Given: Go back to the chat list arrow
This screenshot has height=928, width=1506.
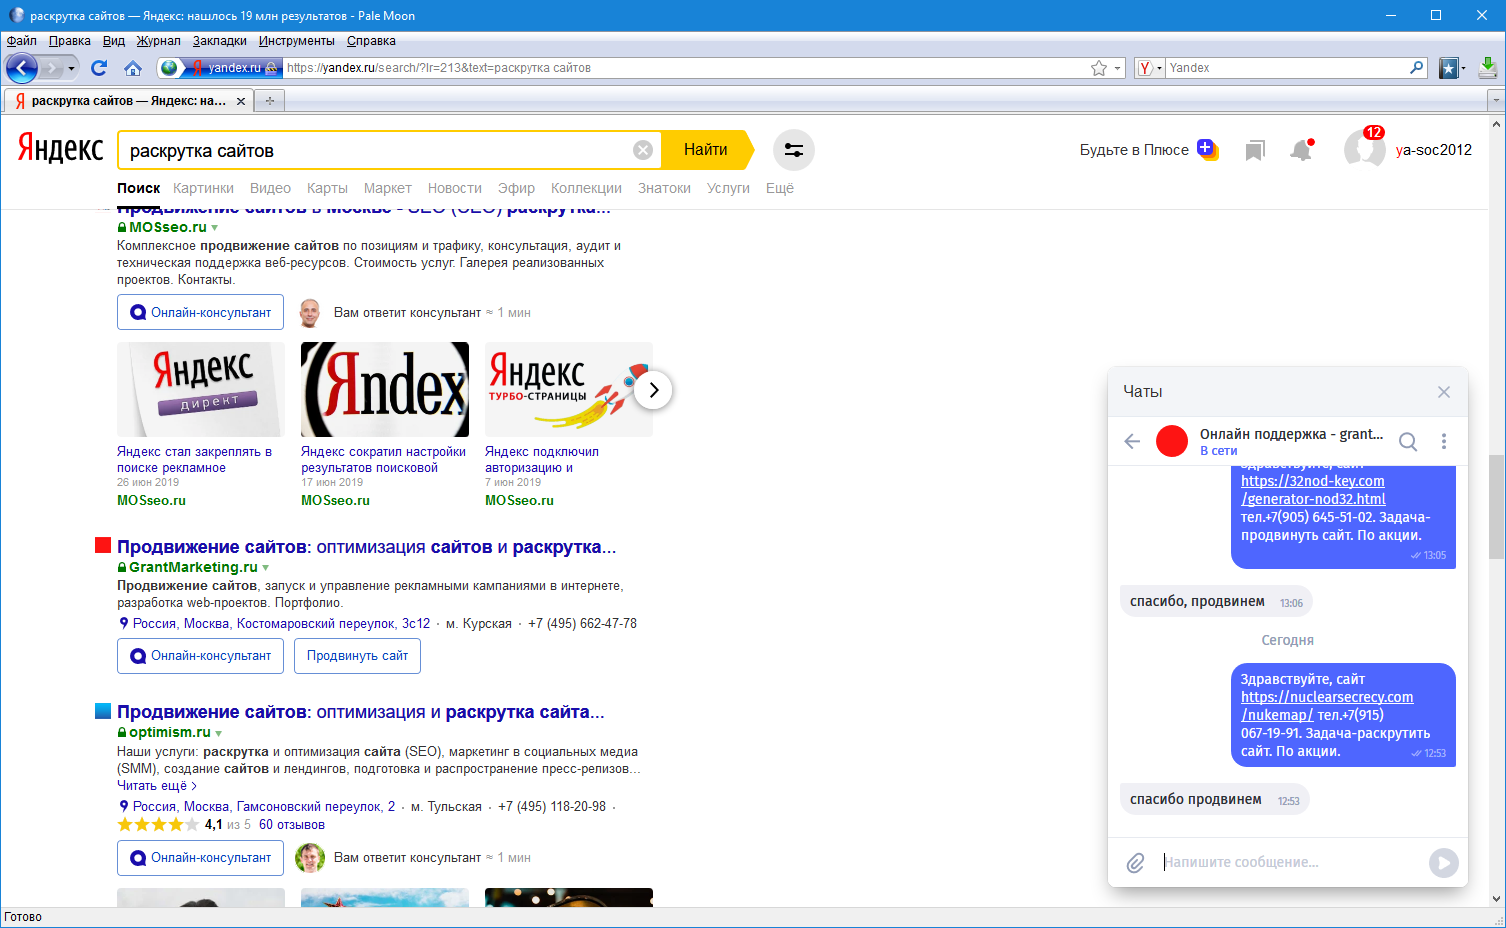Looking at the screenshot, I should coord(1132,441).
